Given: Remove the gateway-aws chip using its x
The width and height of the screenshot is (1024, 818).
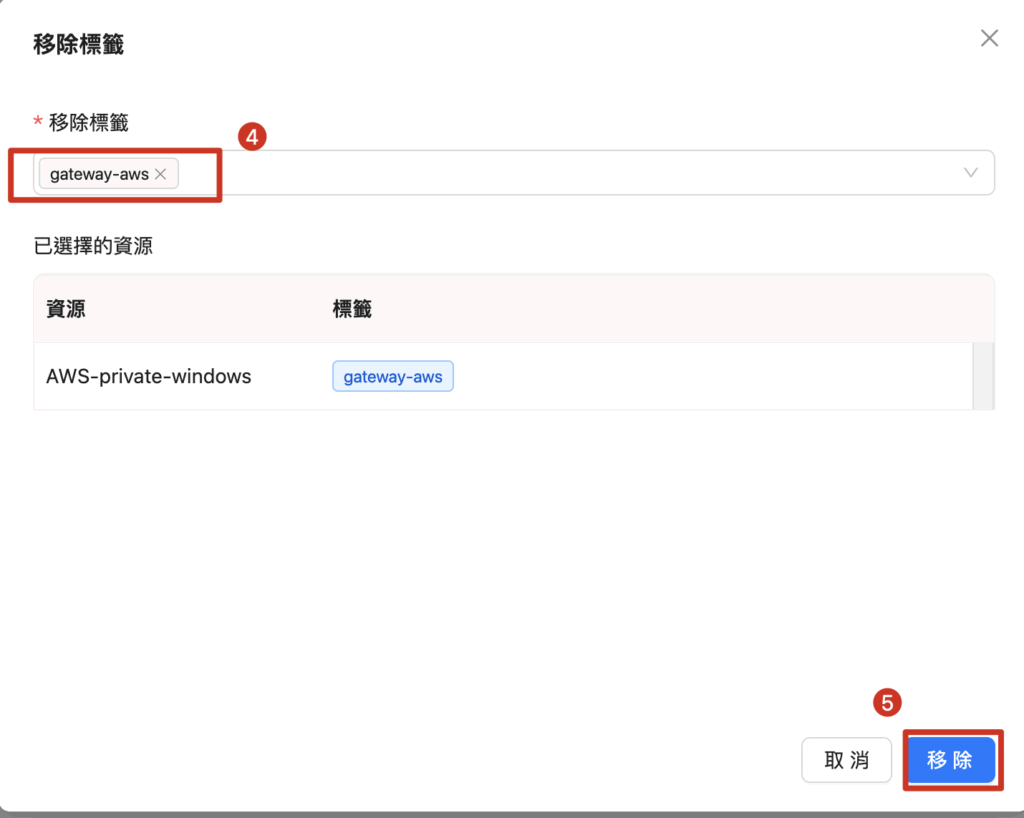Looking at the screenshot, I should tap(160, 174).
